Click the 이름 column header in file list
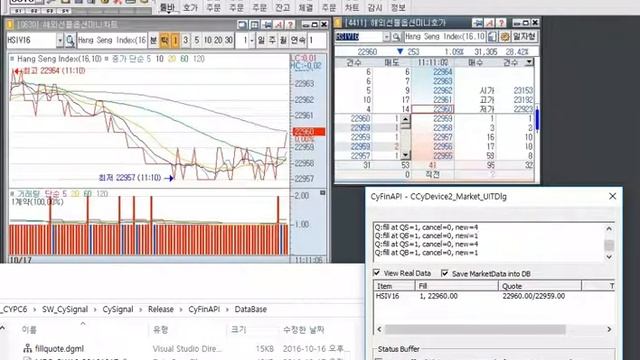Image resolution: width=640 pixels, height=360 pixels. coord(29,329)
